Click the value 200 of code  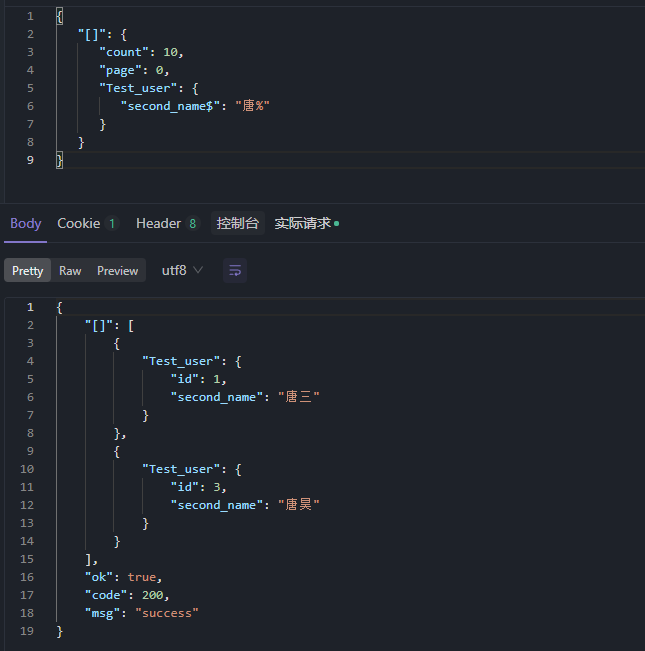152,595
